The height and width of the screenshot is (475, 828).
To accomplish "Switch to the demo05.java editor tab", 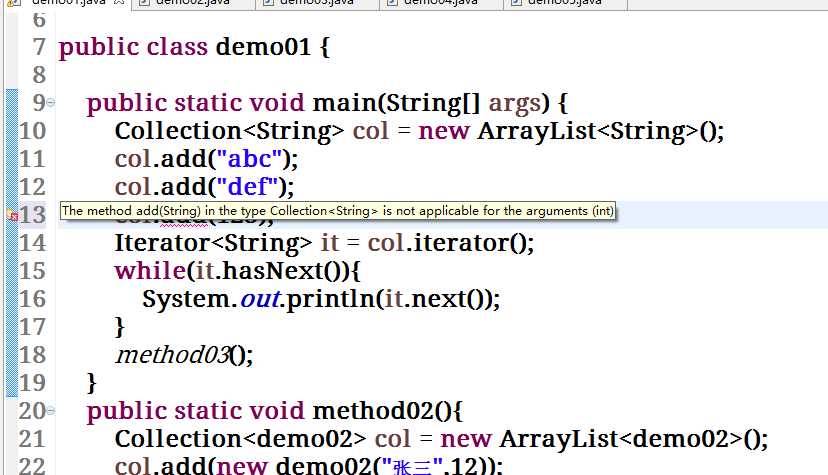I will coord(565,3).
